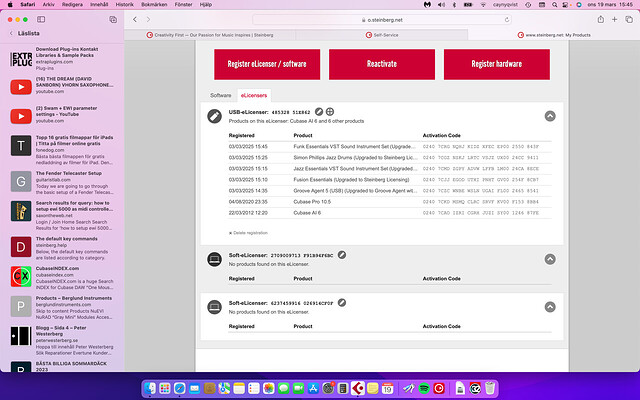
Task: Go back with the Safari back arrow
Action: click(x=135, y=19)
